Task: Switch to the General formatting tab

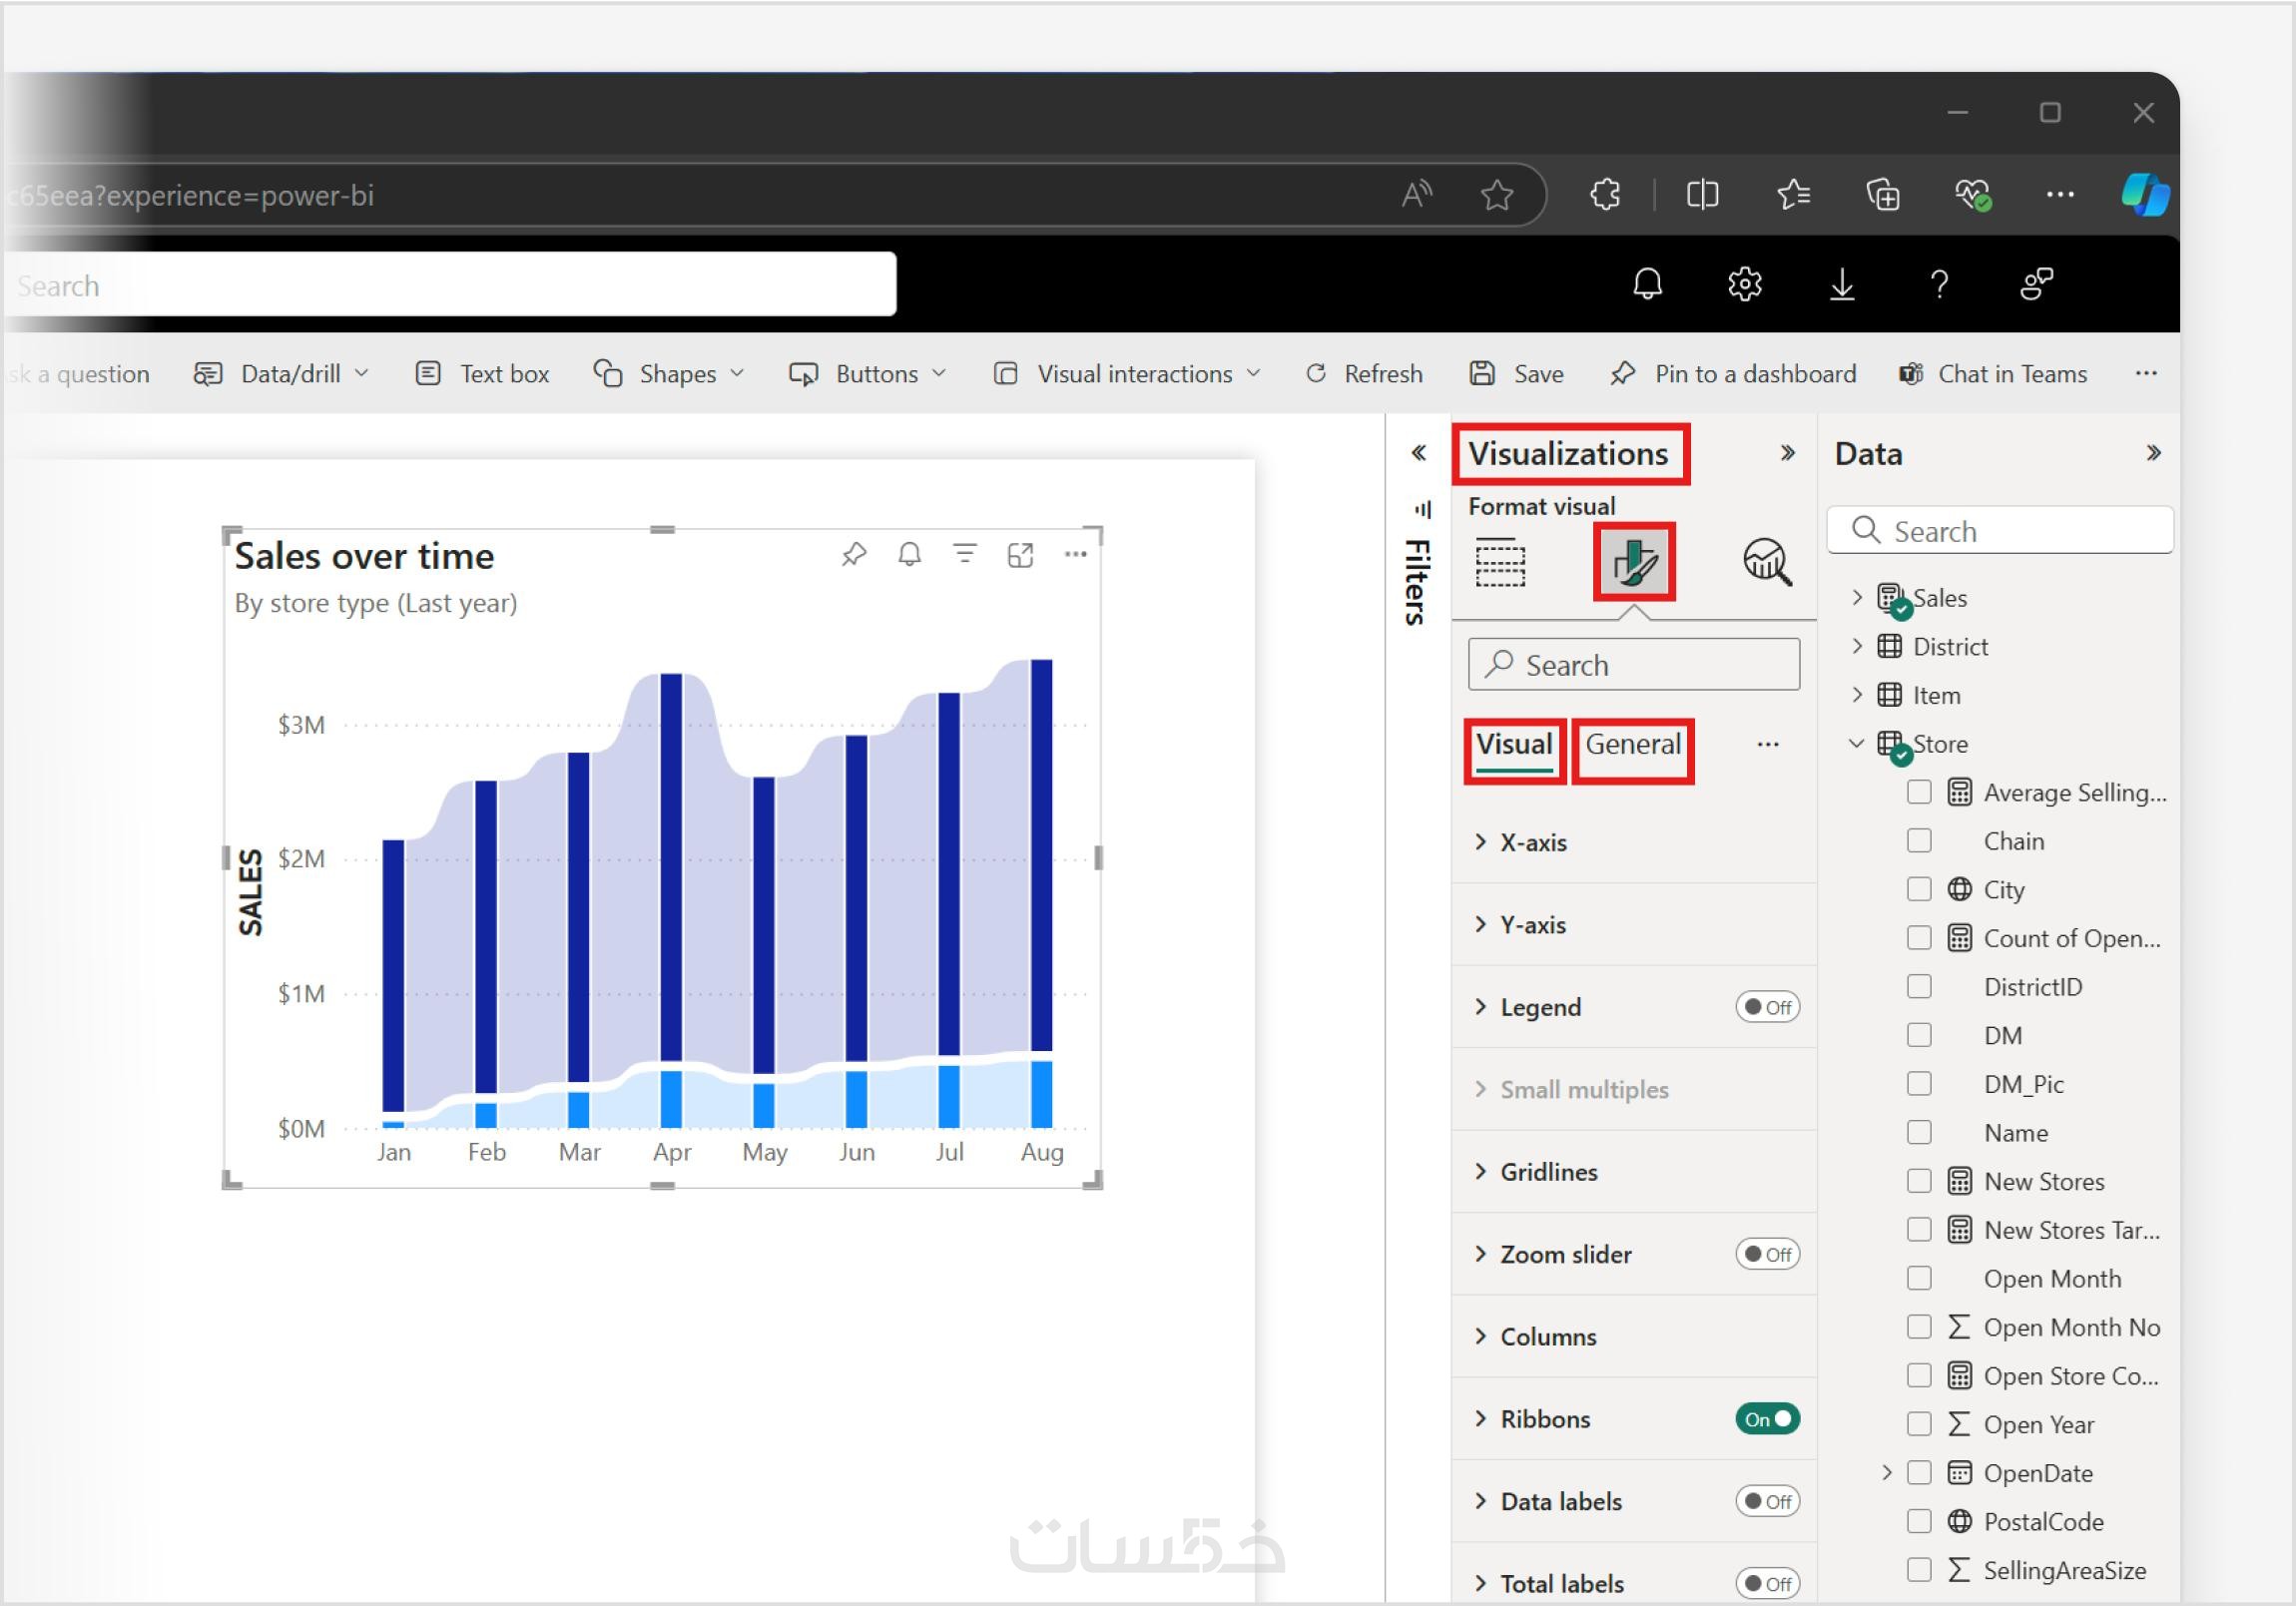Action: pyautogui.click(x=1632, y=744)
